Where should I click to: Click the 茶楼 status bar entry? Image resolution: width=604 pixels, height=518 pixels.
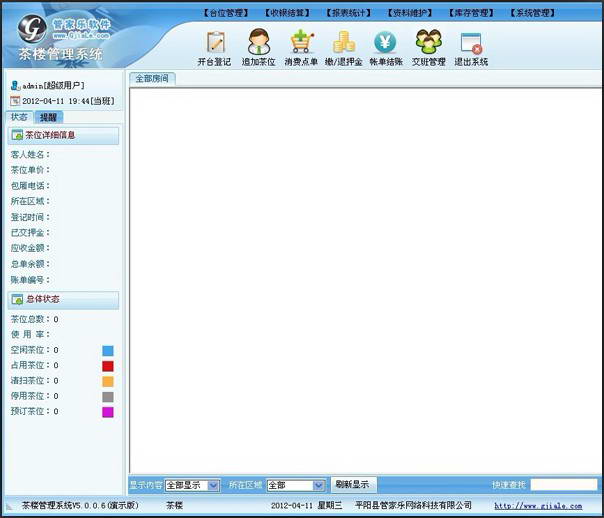click(x=174, y=505)
